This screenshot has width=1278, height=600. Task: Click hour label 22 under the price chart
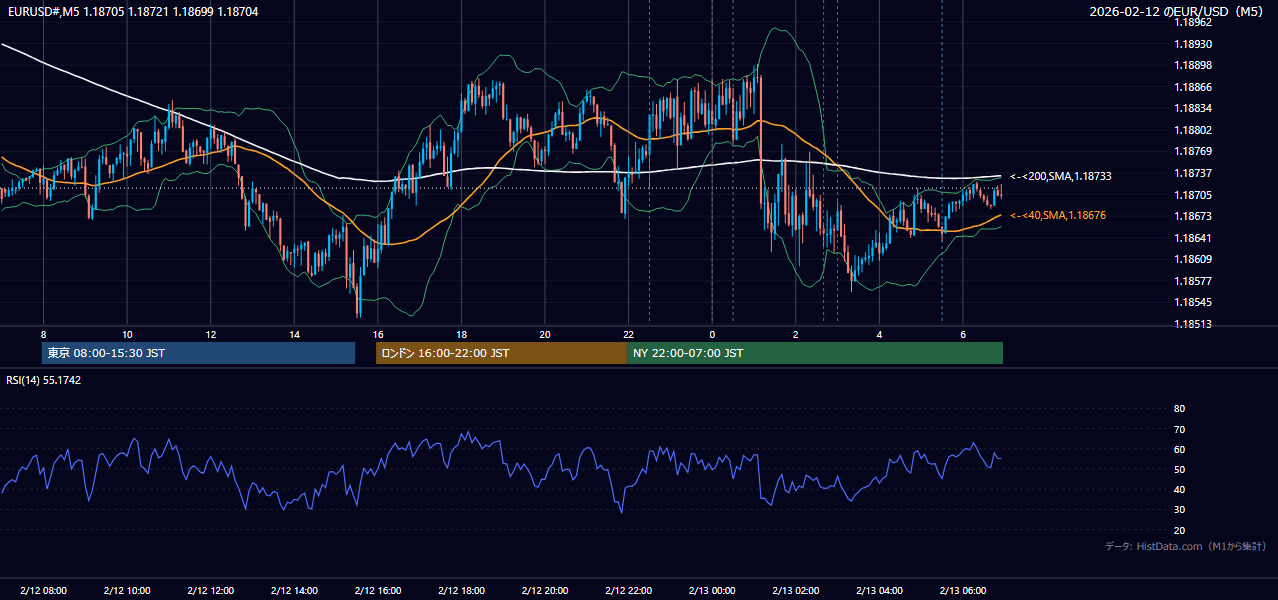[x=628, y=333]
